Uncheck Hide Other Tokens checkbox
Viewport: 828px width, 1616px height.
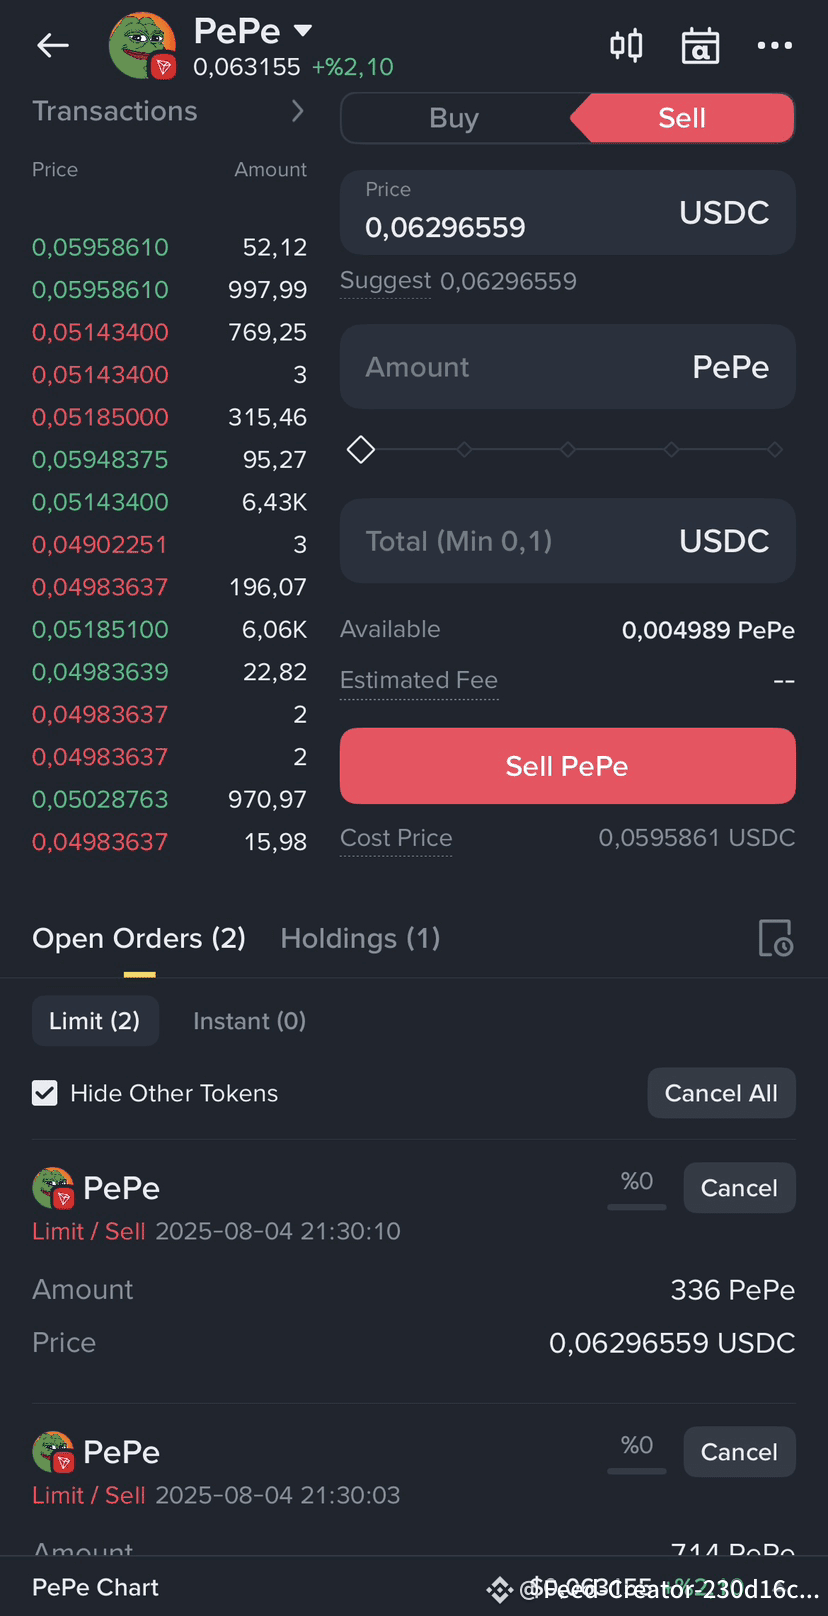[x=45, y=1093]
